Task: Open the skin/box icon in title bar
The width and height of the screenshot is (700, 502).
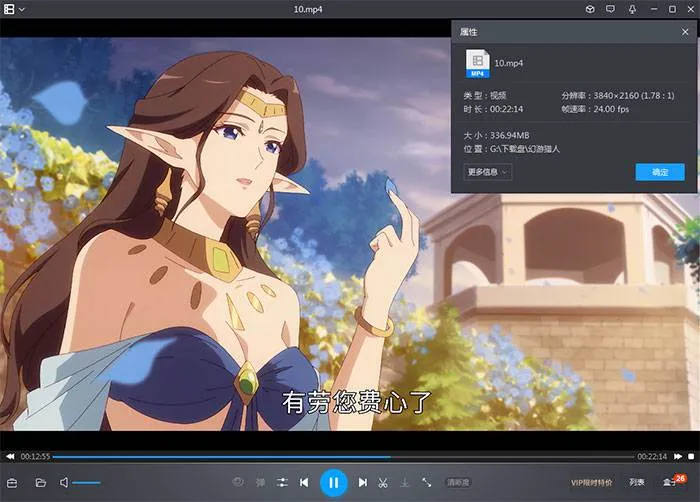Action: [x=590, y=9]
